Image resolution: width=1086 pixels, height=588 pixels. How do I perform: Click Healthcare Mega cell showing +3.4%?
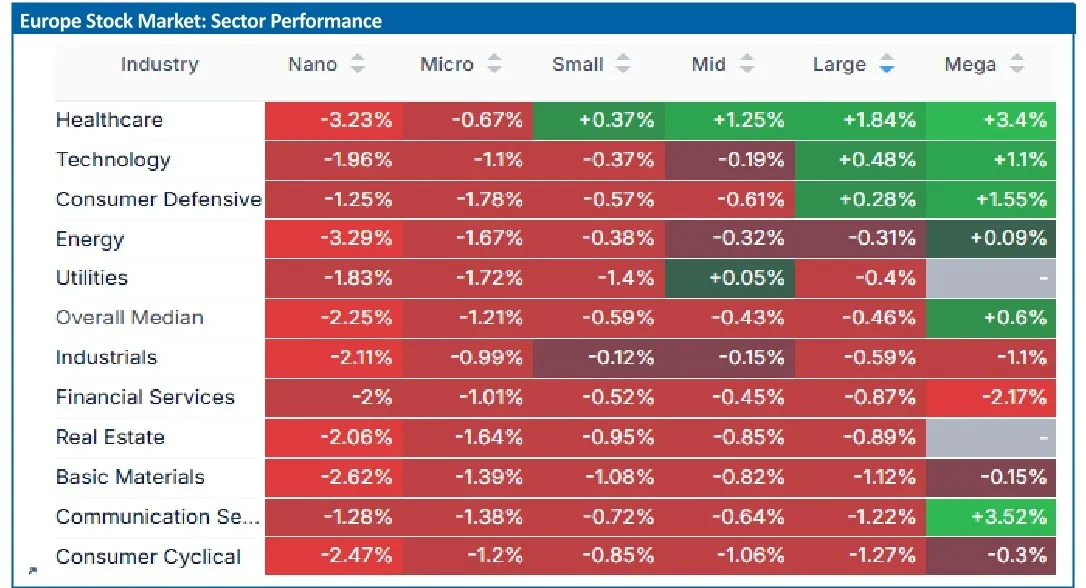click(x=990, y=121)
